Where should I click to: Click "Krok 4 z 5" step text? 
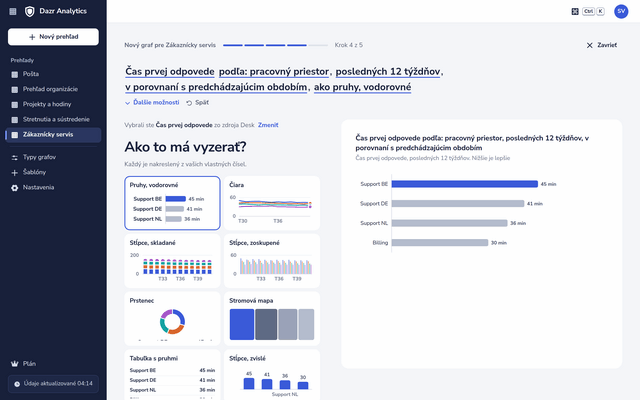[x=349, y=45]
